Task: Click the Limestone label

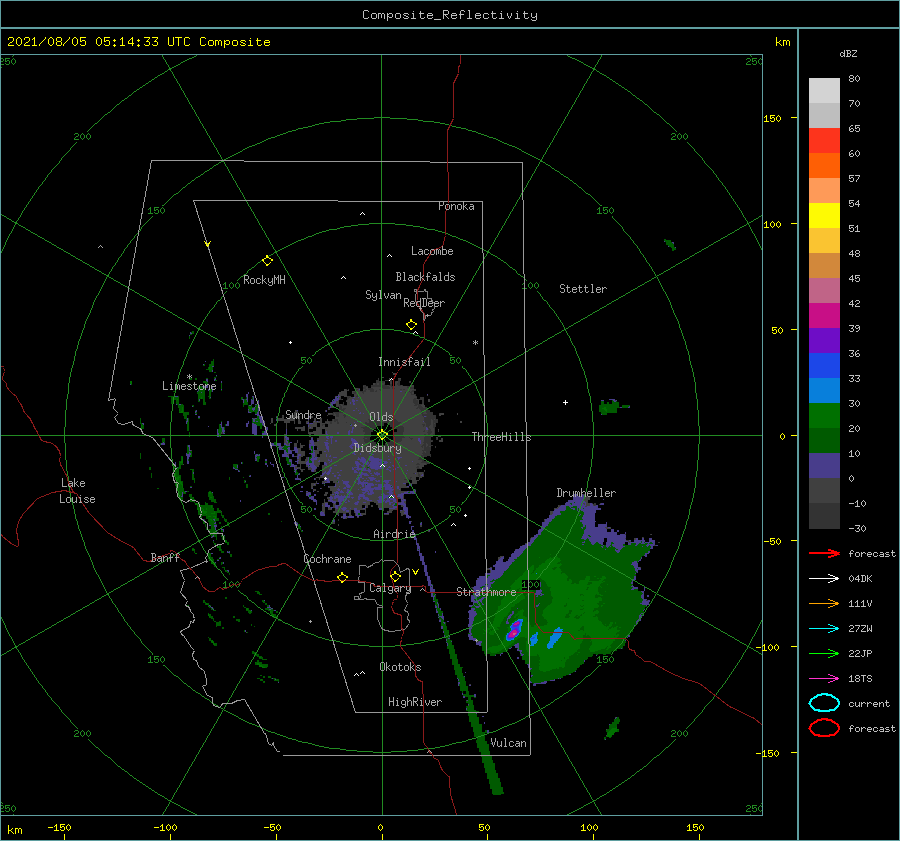Action: click(189, 386)
